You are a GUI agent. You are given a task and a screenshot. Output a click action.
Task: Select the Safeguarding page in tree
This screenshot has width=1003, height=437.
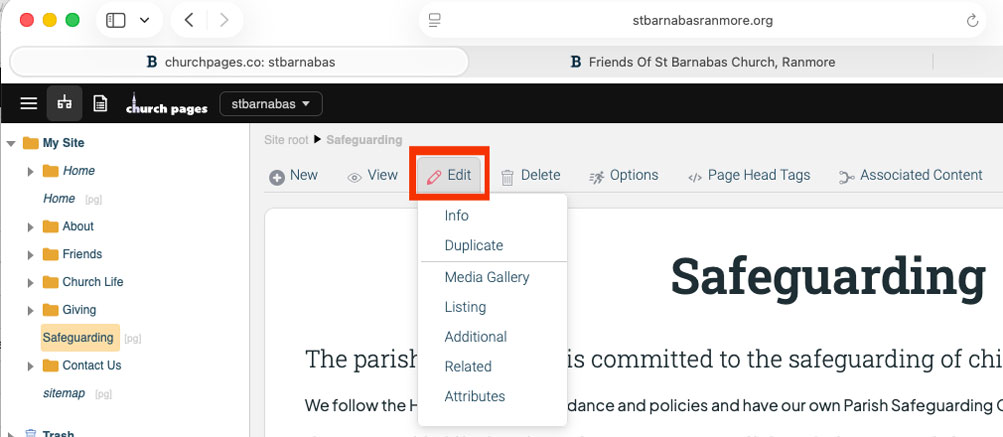pyautogui.click(x=78, y=337)
